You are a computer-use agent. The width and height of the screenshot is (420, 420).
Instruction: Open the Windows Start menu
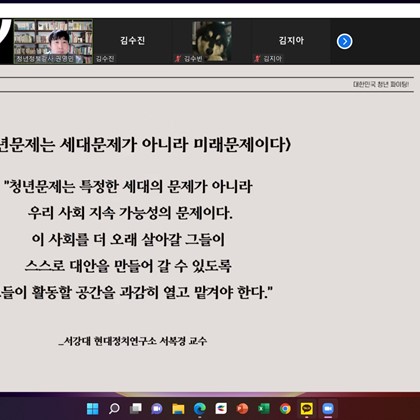point(93,408)
